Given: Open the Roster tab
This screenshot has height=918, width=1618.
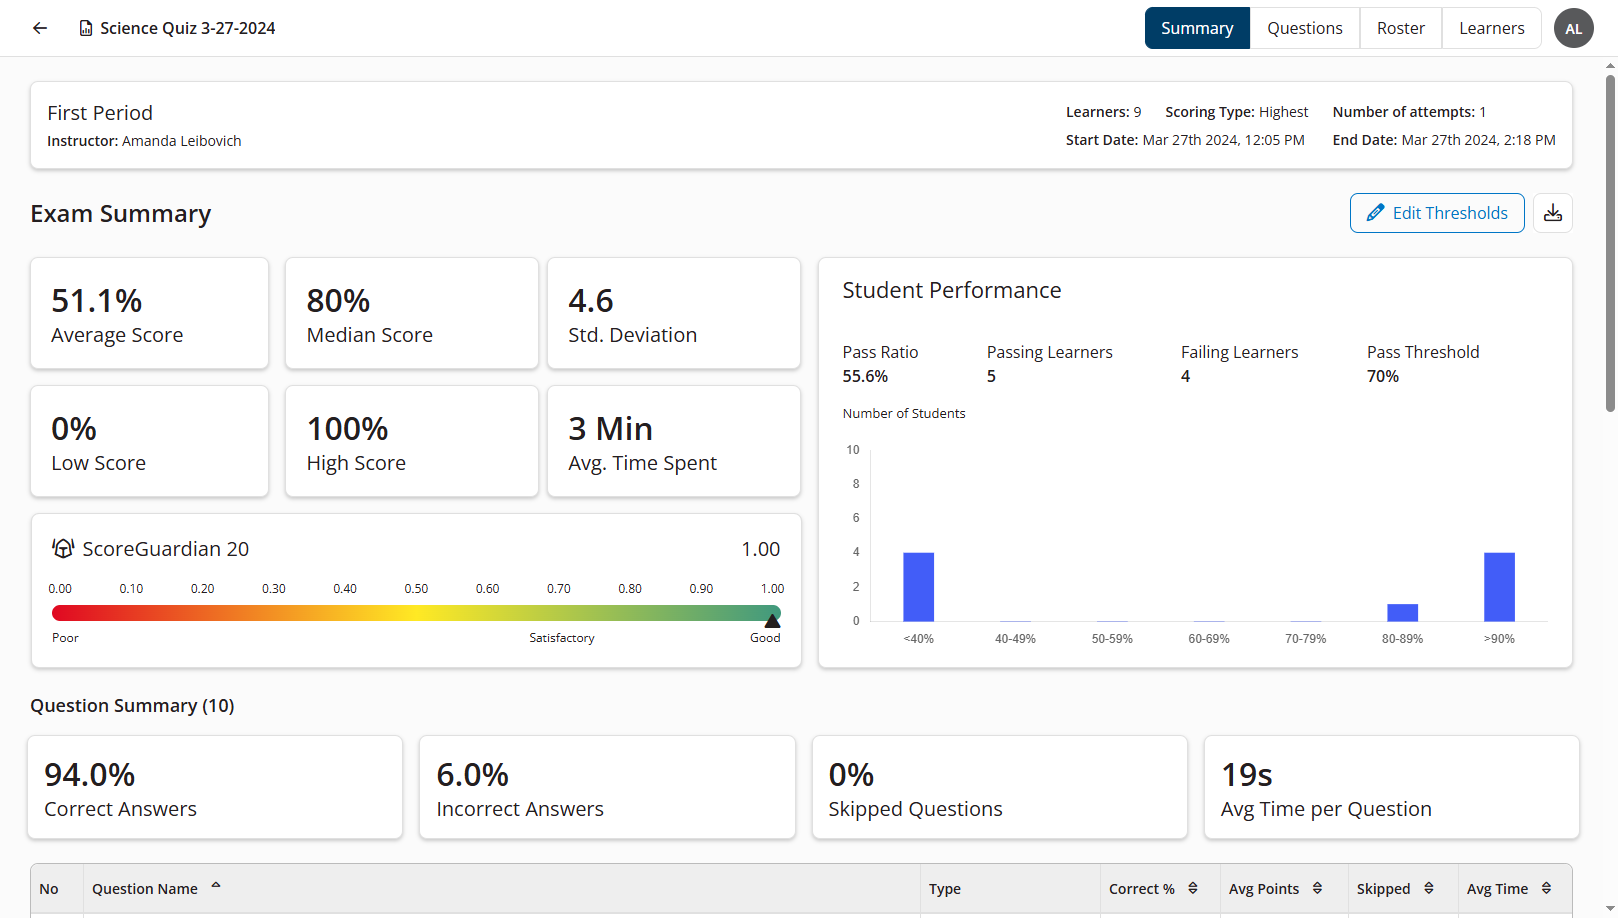Looking at the screenshot, I should (1400, 27).
